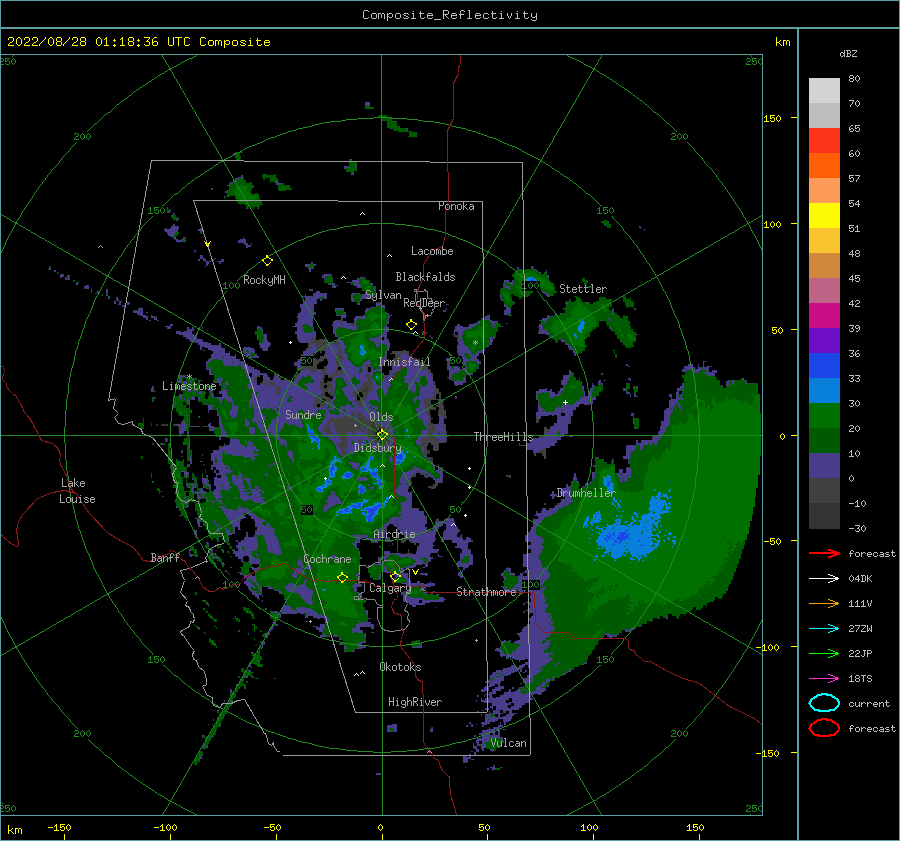Pick the slate purple 10 dBZ swatch
This screenshot has height=841, width=900.
[x=824, y=465]
